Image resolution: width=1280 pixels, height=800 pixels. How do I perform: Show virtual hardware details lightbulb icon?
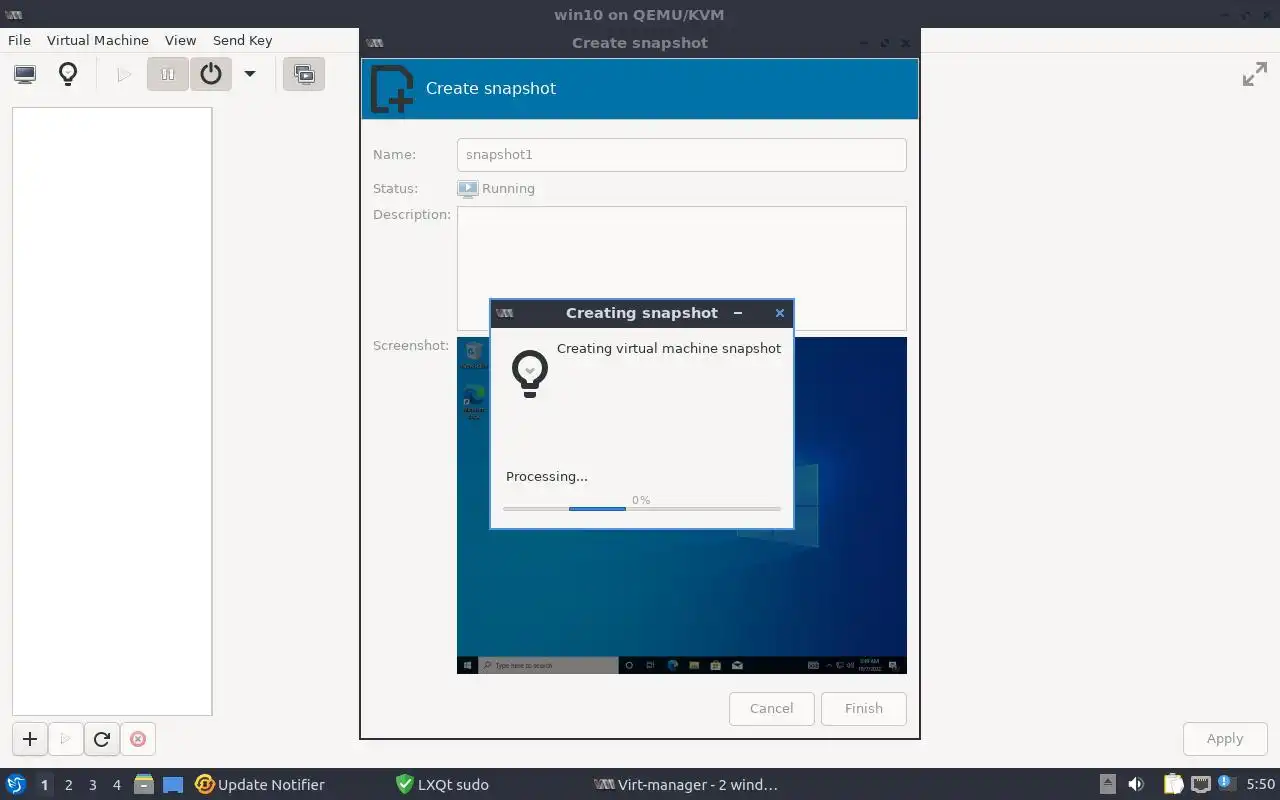coord(68,74)
